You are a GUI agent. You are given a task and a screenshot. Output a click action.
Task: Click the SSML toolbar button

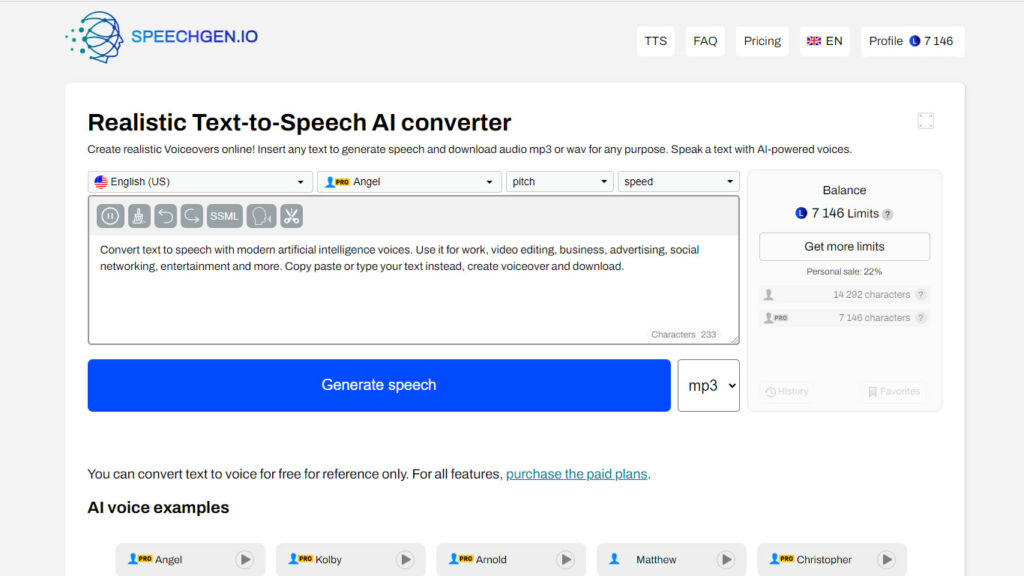click(225, 216)
